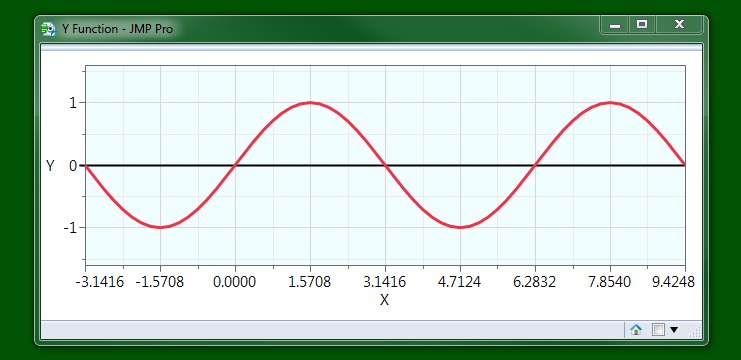Close the Y Function window
This screenshot has height=360, width=741.
click(679, 25)
